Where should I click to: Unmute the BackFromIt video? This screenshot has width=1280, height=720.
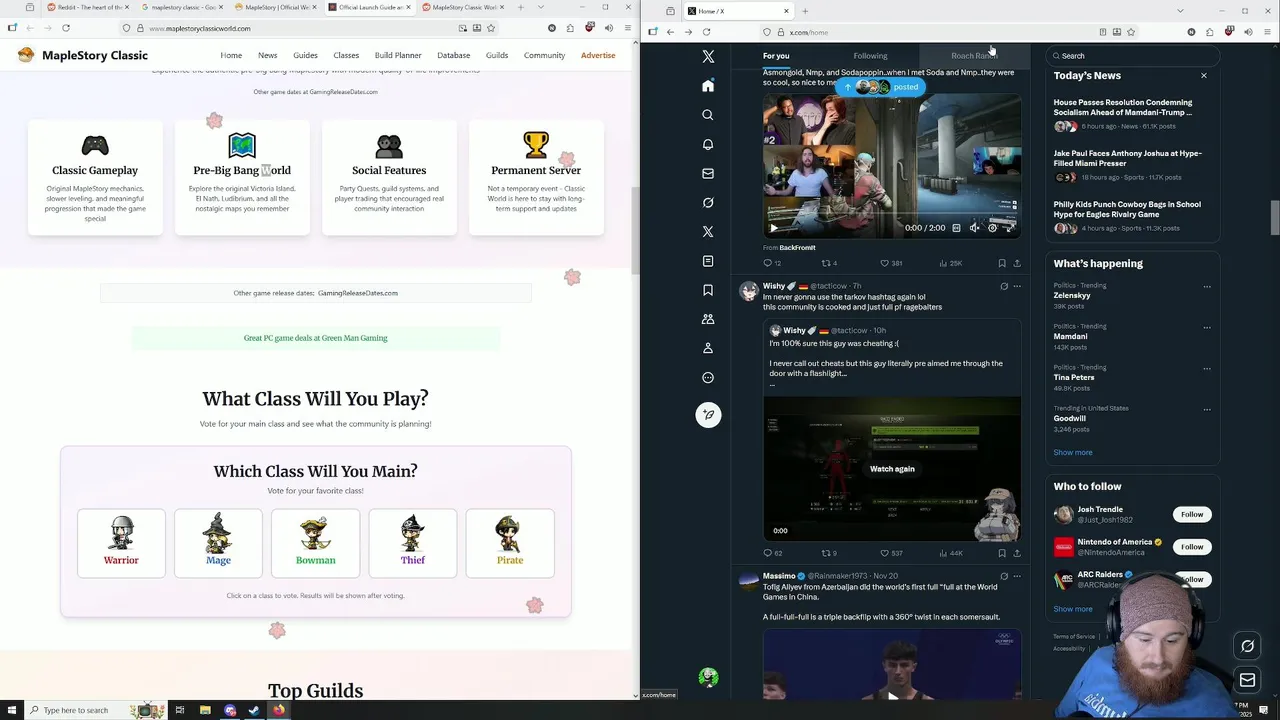coord(974,228)
